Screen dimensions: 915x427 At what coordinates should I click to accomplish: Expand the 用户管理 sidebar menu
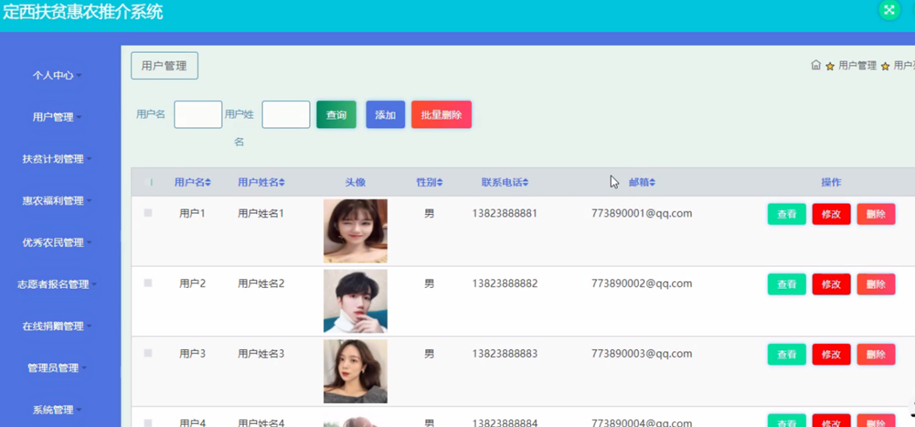click(x=57, y=117)
